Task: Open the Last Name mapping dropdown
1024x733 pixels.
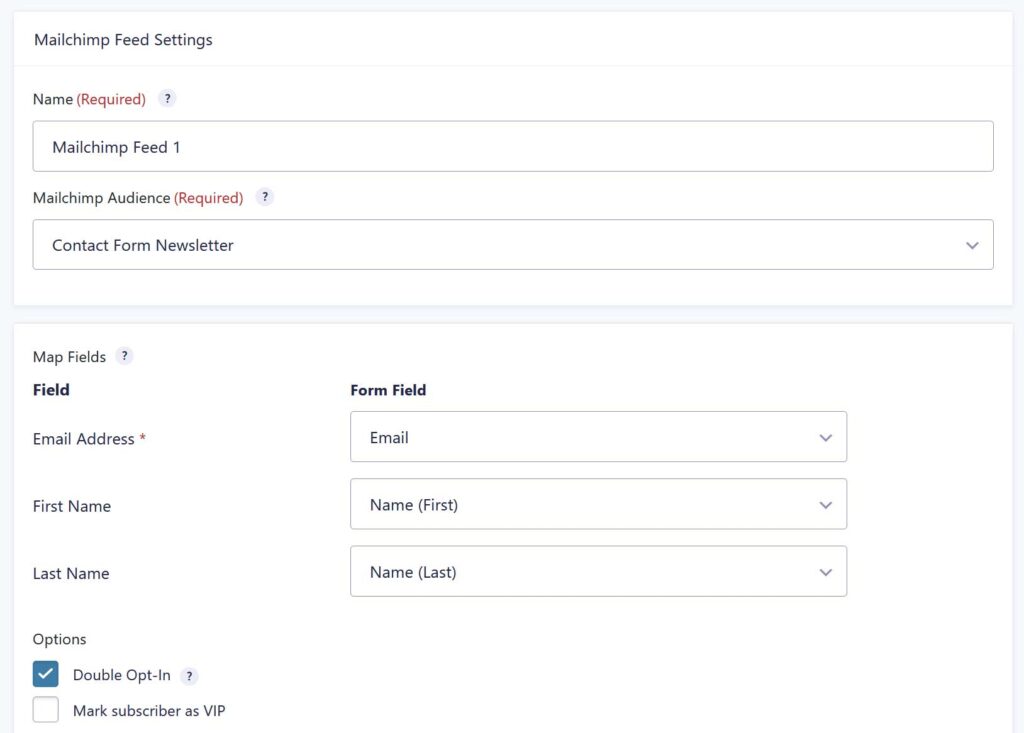Action: [598, 571]
